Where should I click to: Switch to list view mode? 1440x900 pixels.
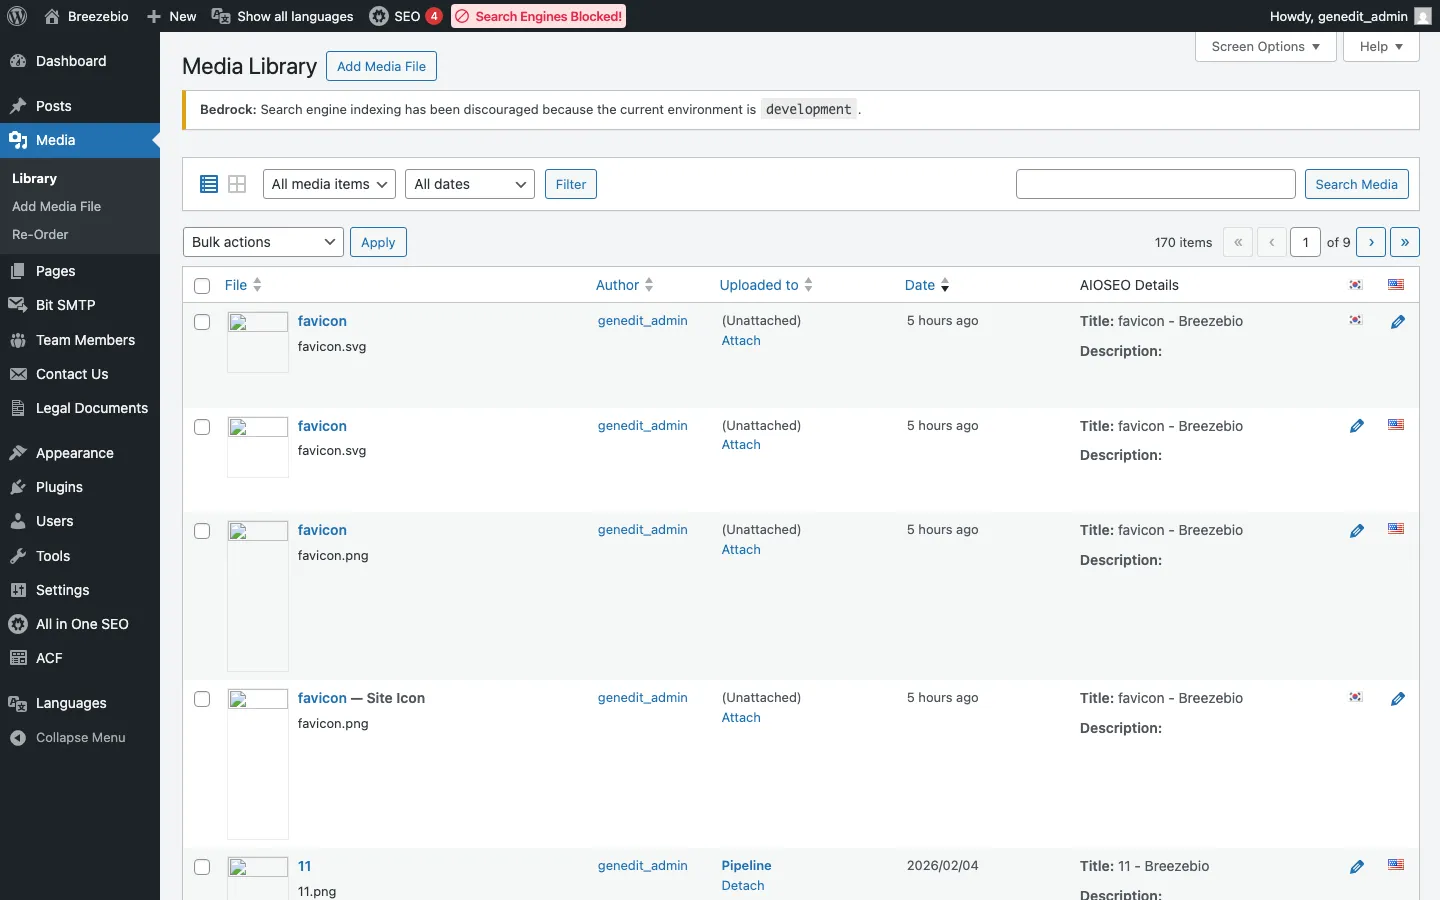point(209,184)
